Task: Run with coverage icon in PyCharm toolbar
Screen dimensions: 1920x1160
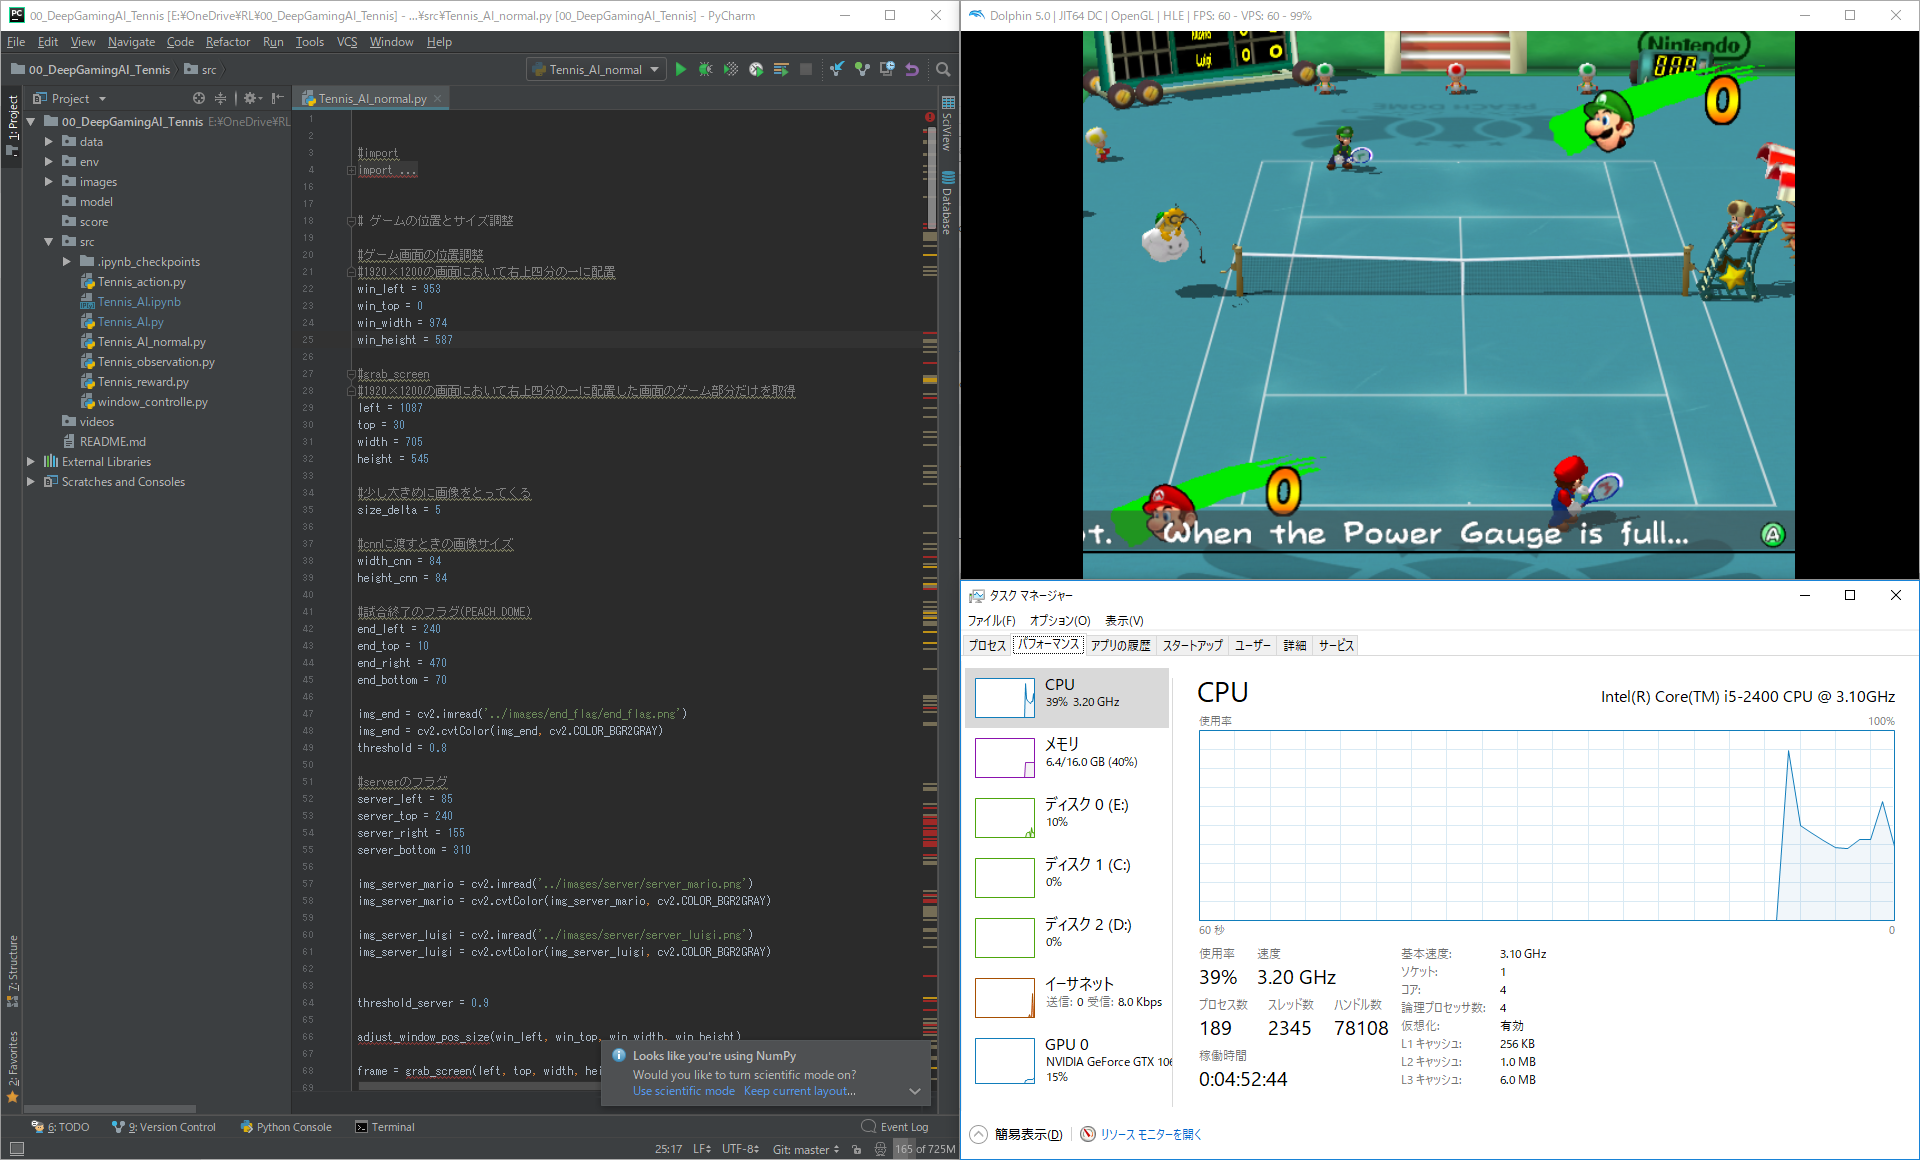Action: point(731,69)
